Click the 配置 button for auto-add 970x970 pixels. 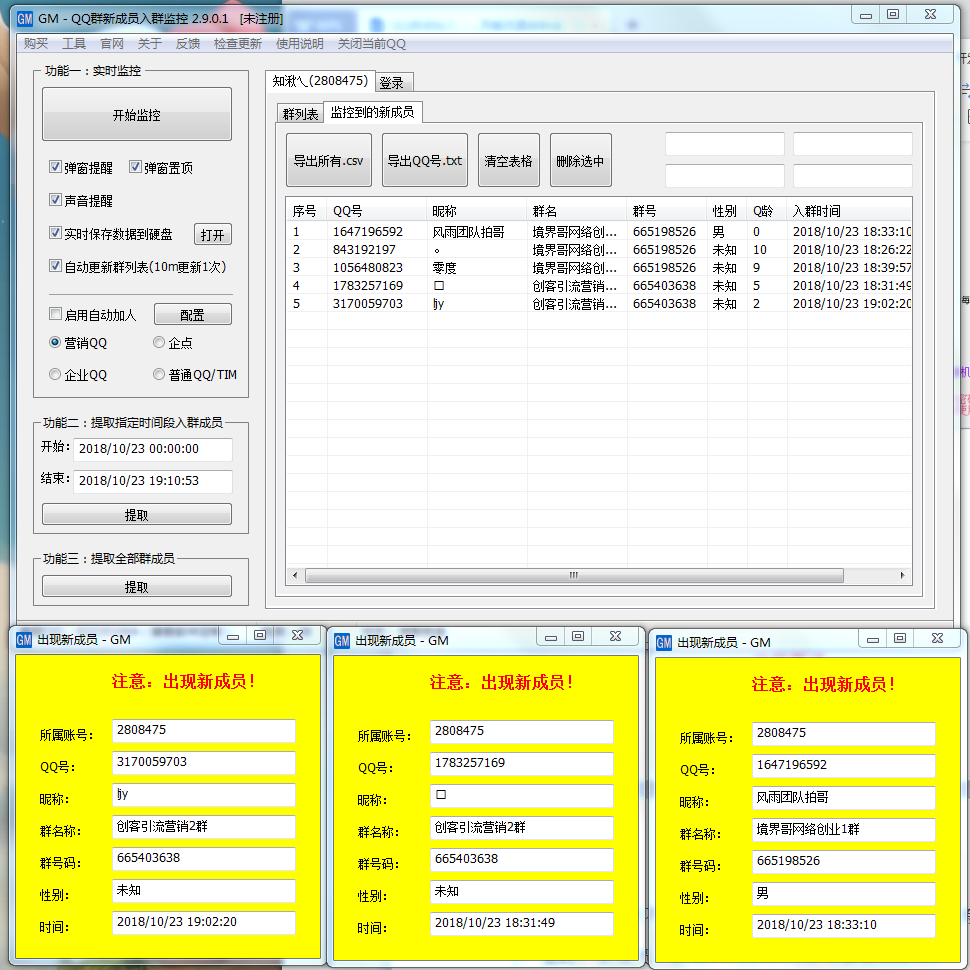(192, 315)
